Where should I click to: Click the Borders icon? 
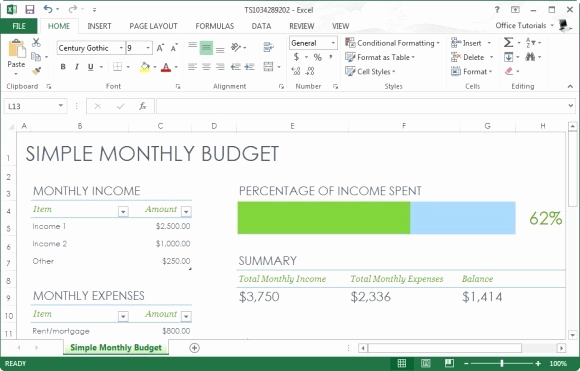tap(117, 67)
